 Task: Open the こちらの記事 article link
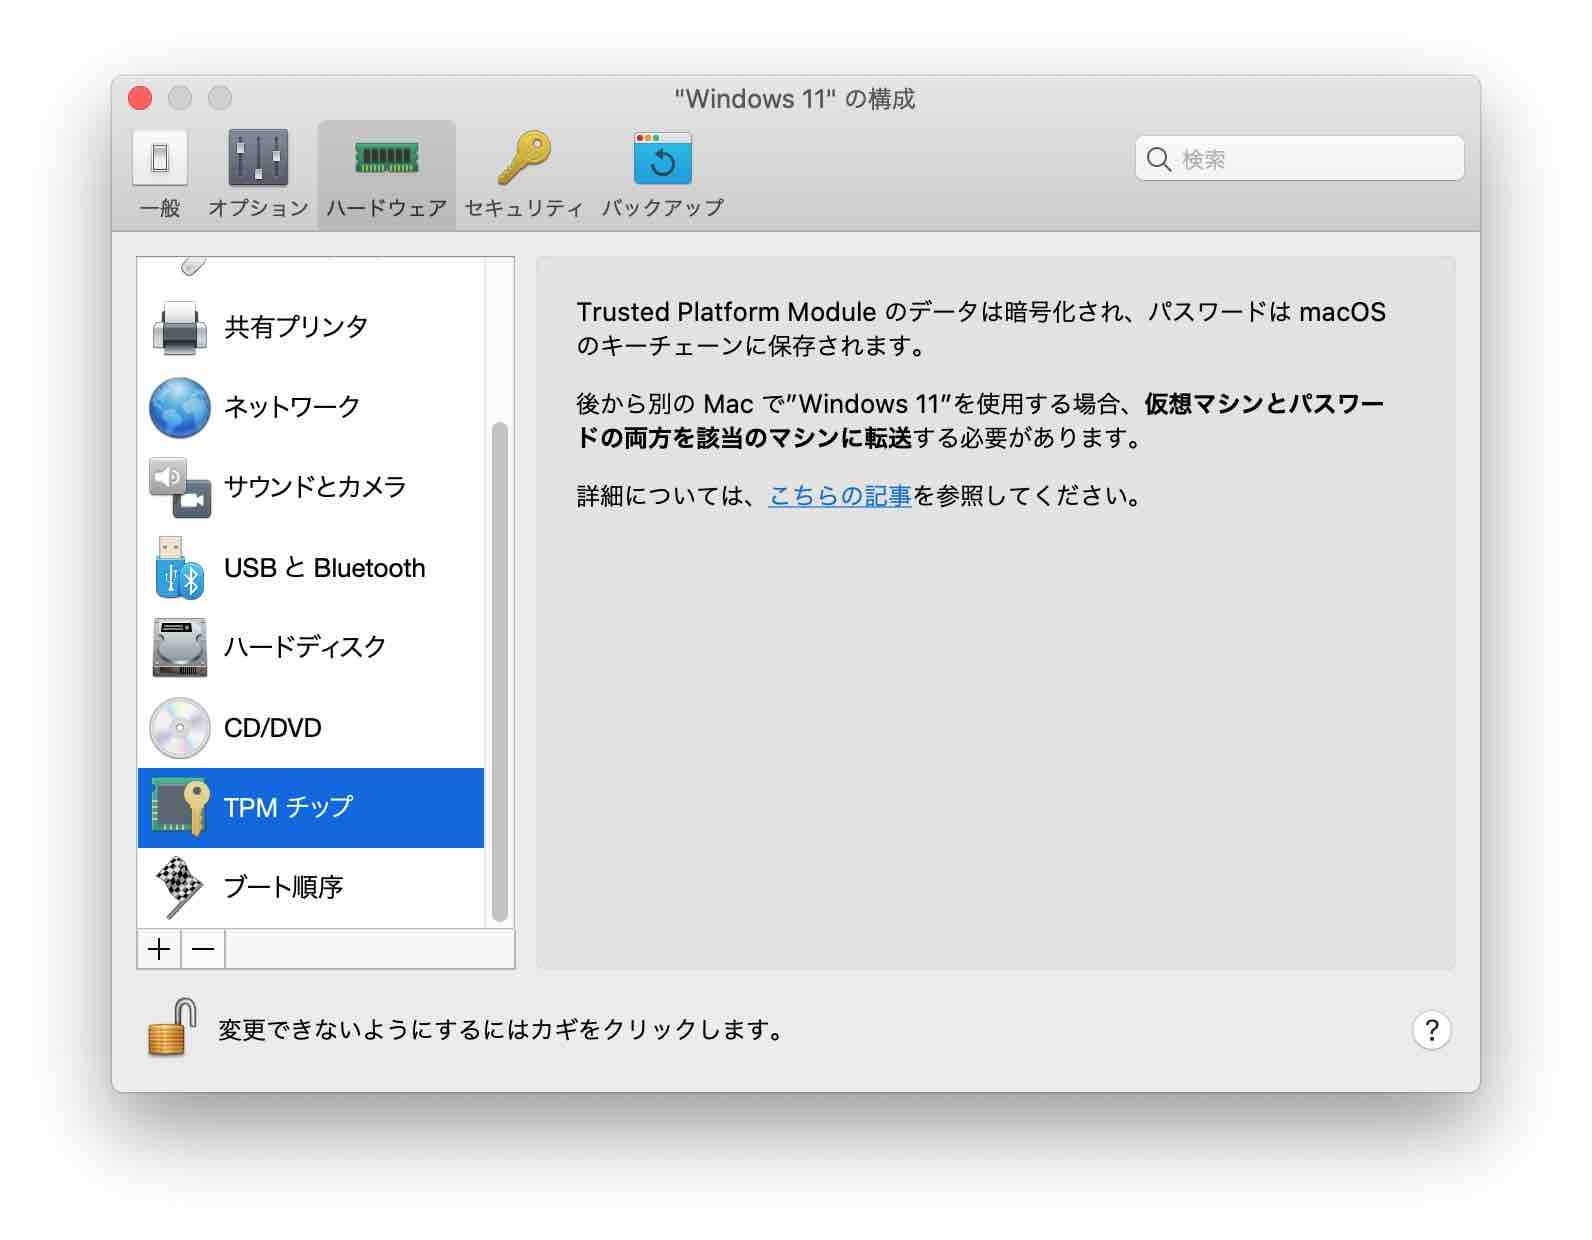[839, 496]
